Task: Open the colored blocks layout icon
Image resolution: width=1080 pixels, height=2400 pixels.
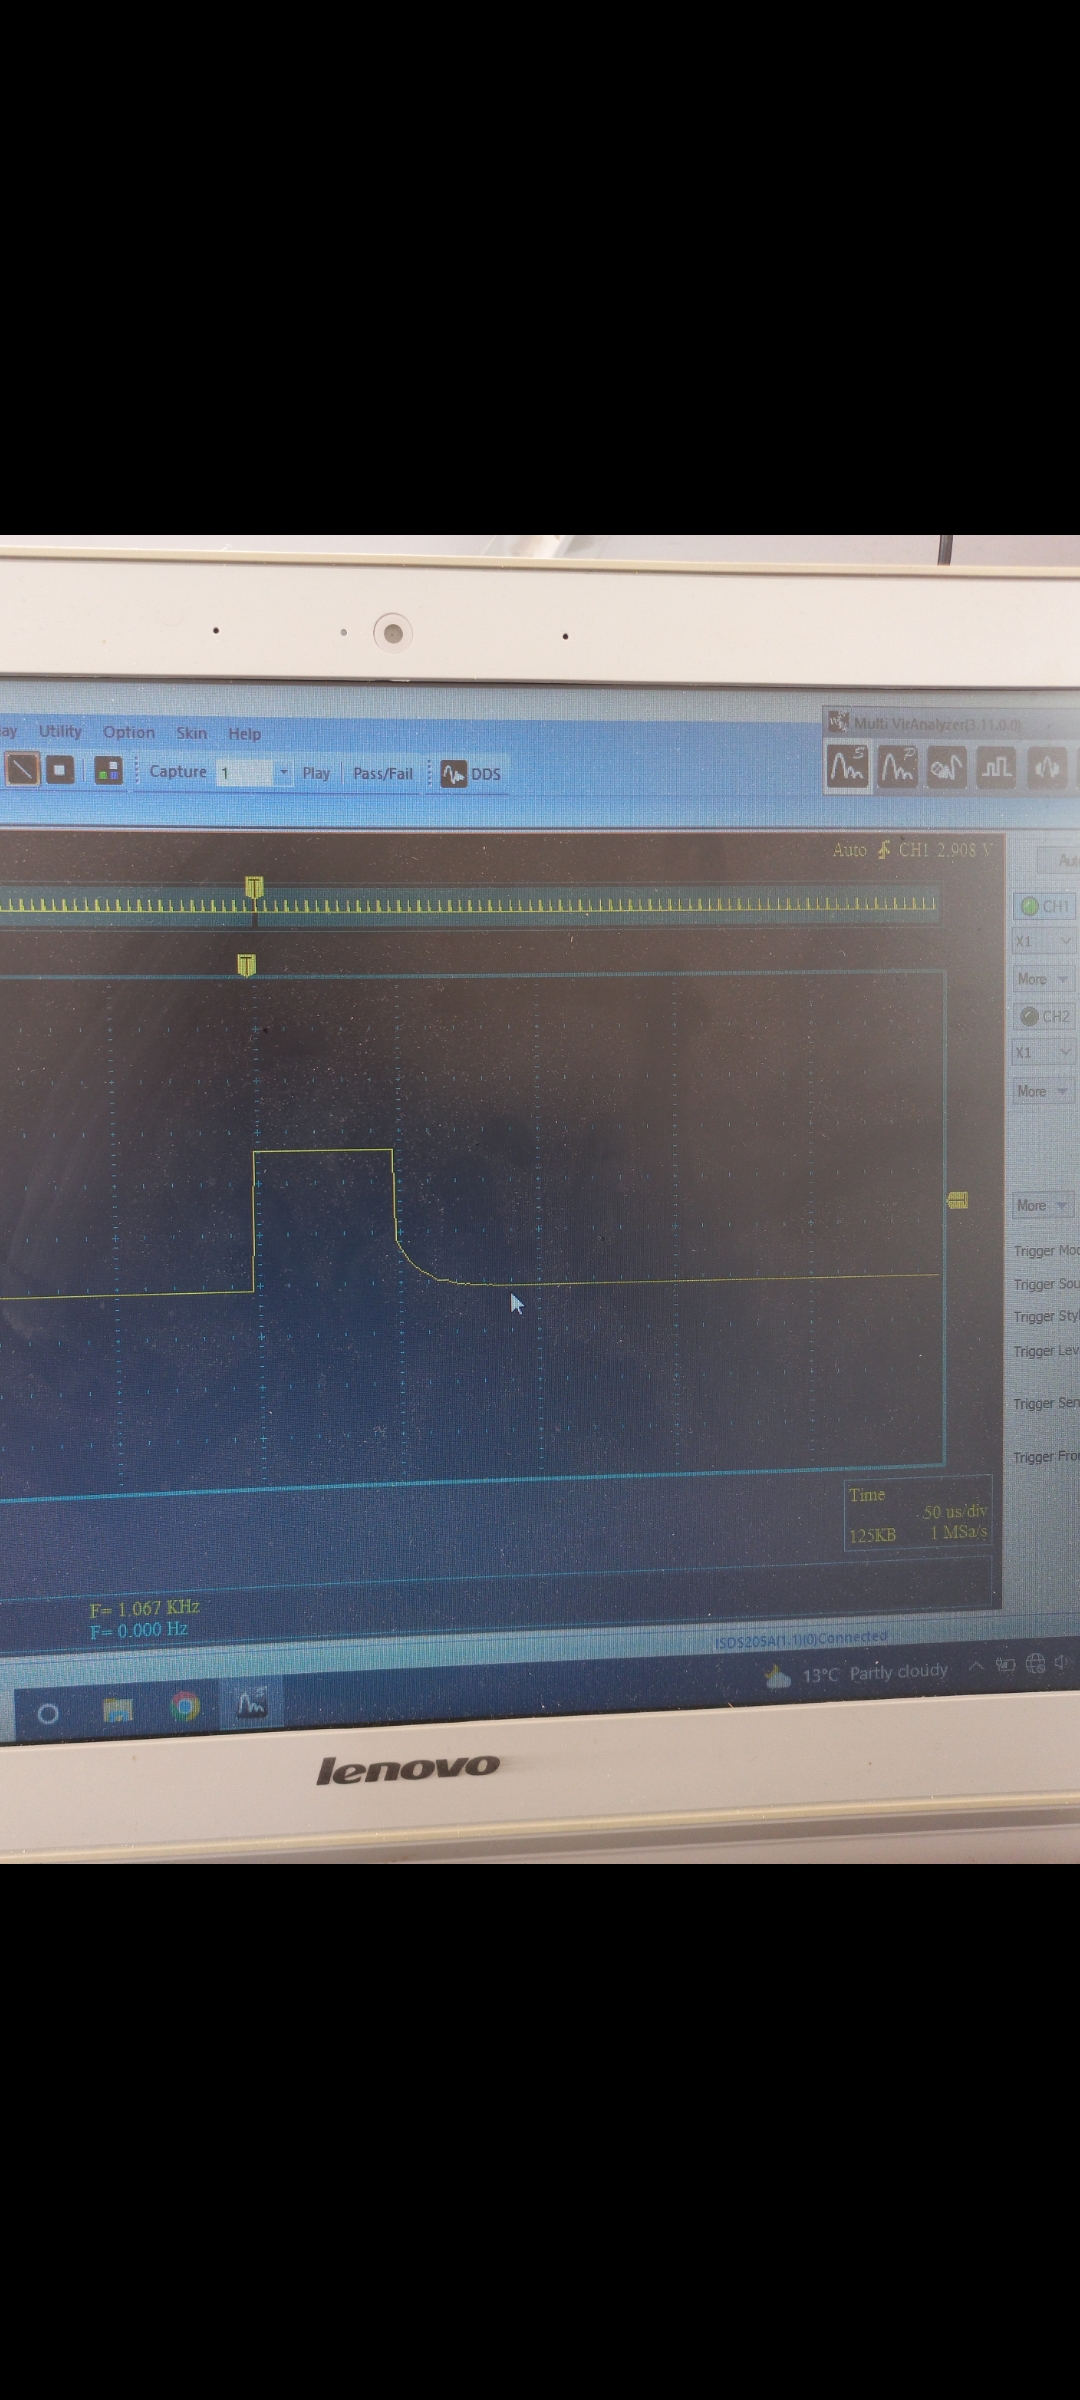Action: [x=108, y=771]
